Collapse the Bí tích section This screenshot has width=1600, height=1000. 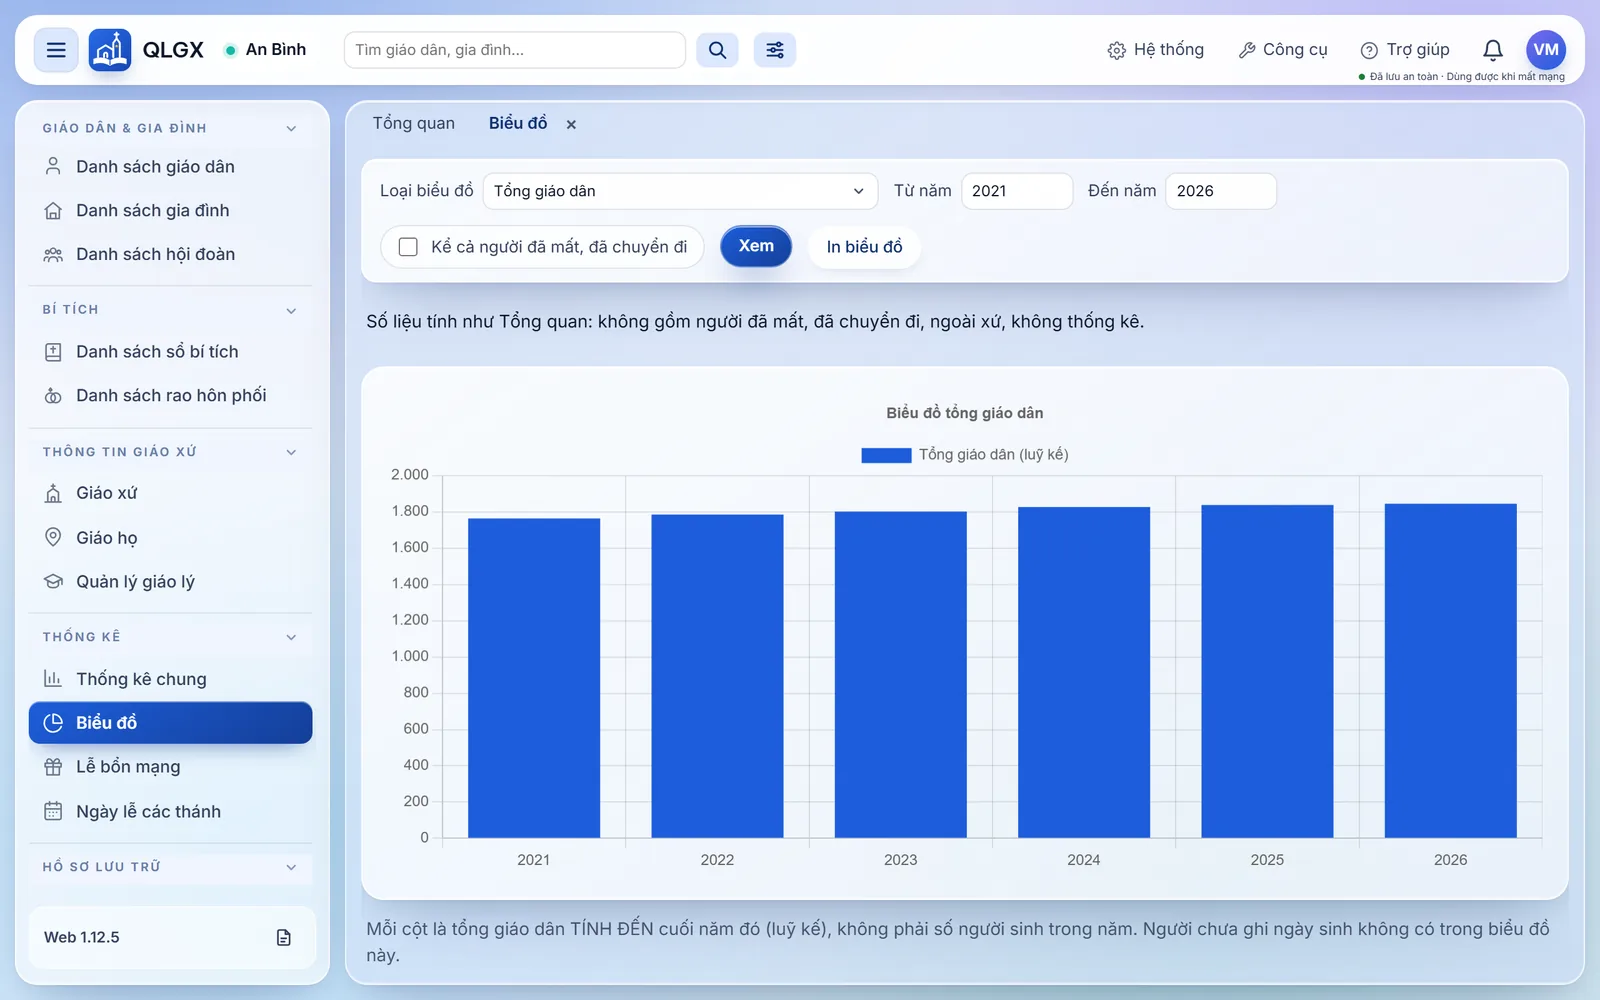291,310
